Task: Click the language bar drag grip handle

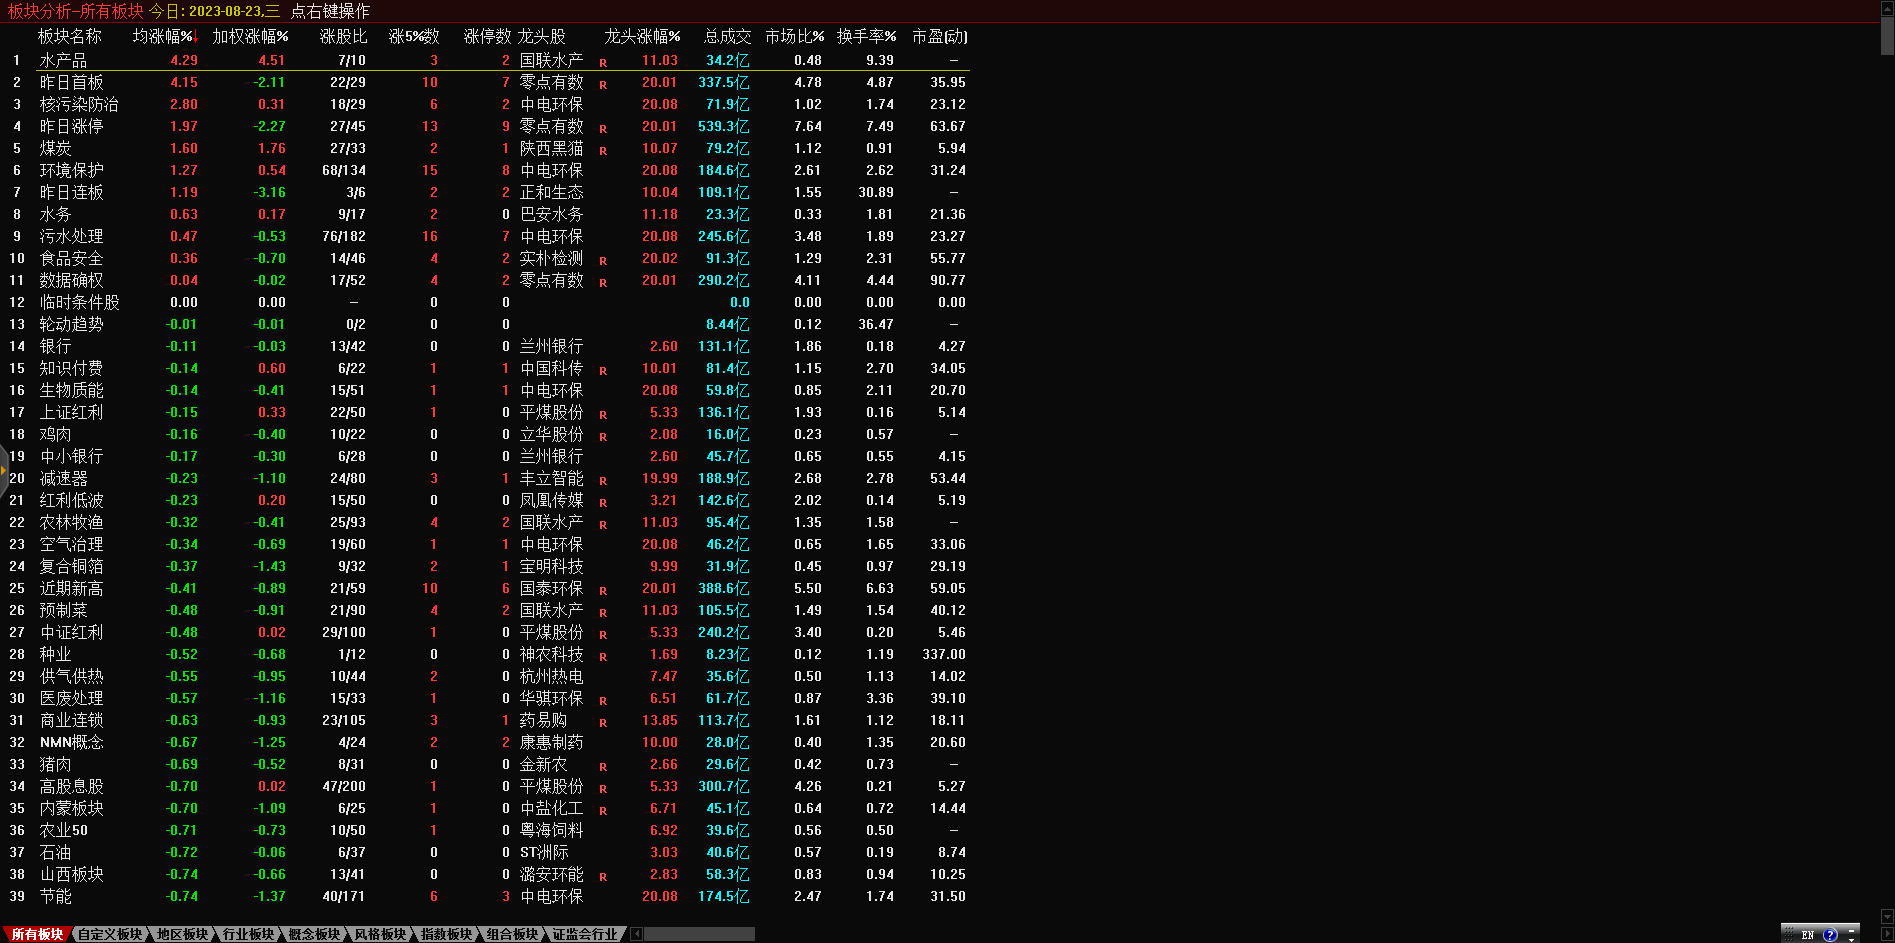Action: [1789, 935]
